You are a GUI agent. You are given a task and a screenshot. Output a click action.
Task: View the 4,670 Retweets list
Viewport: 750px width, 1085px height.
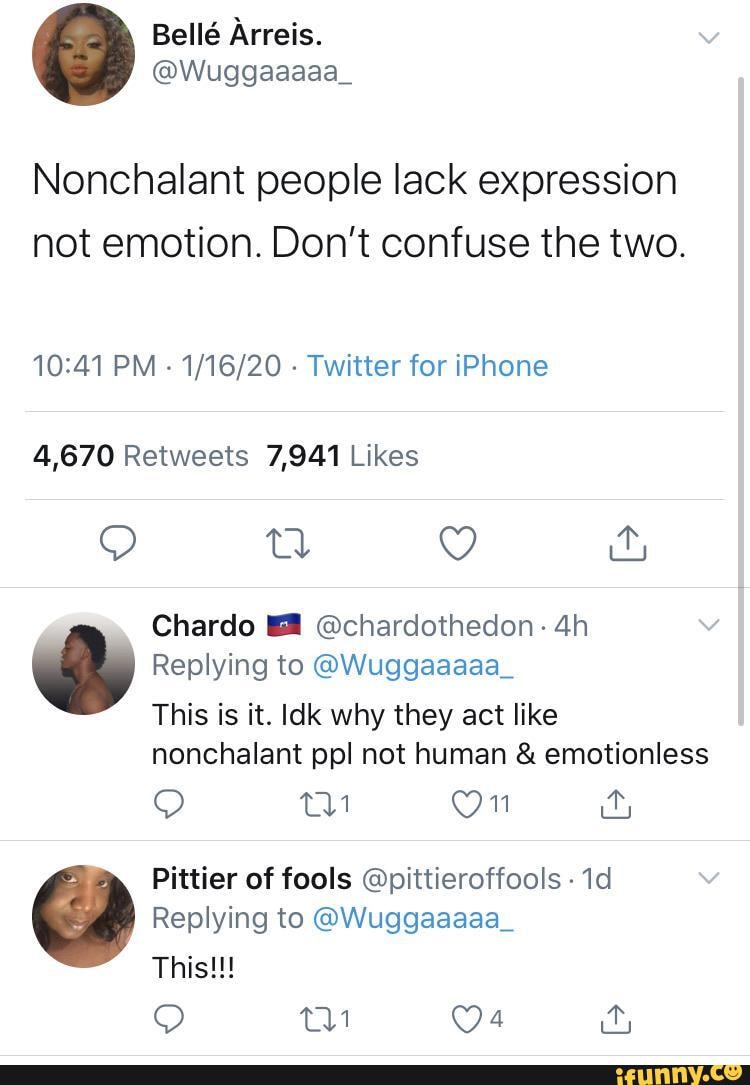[140, 455]
